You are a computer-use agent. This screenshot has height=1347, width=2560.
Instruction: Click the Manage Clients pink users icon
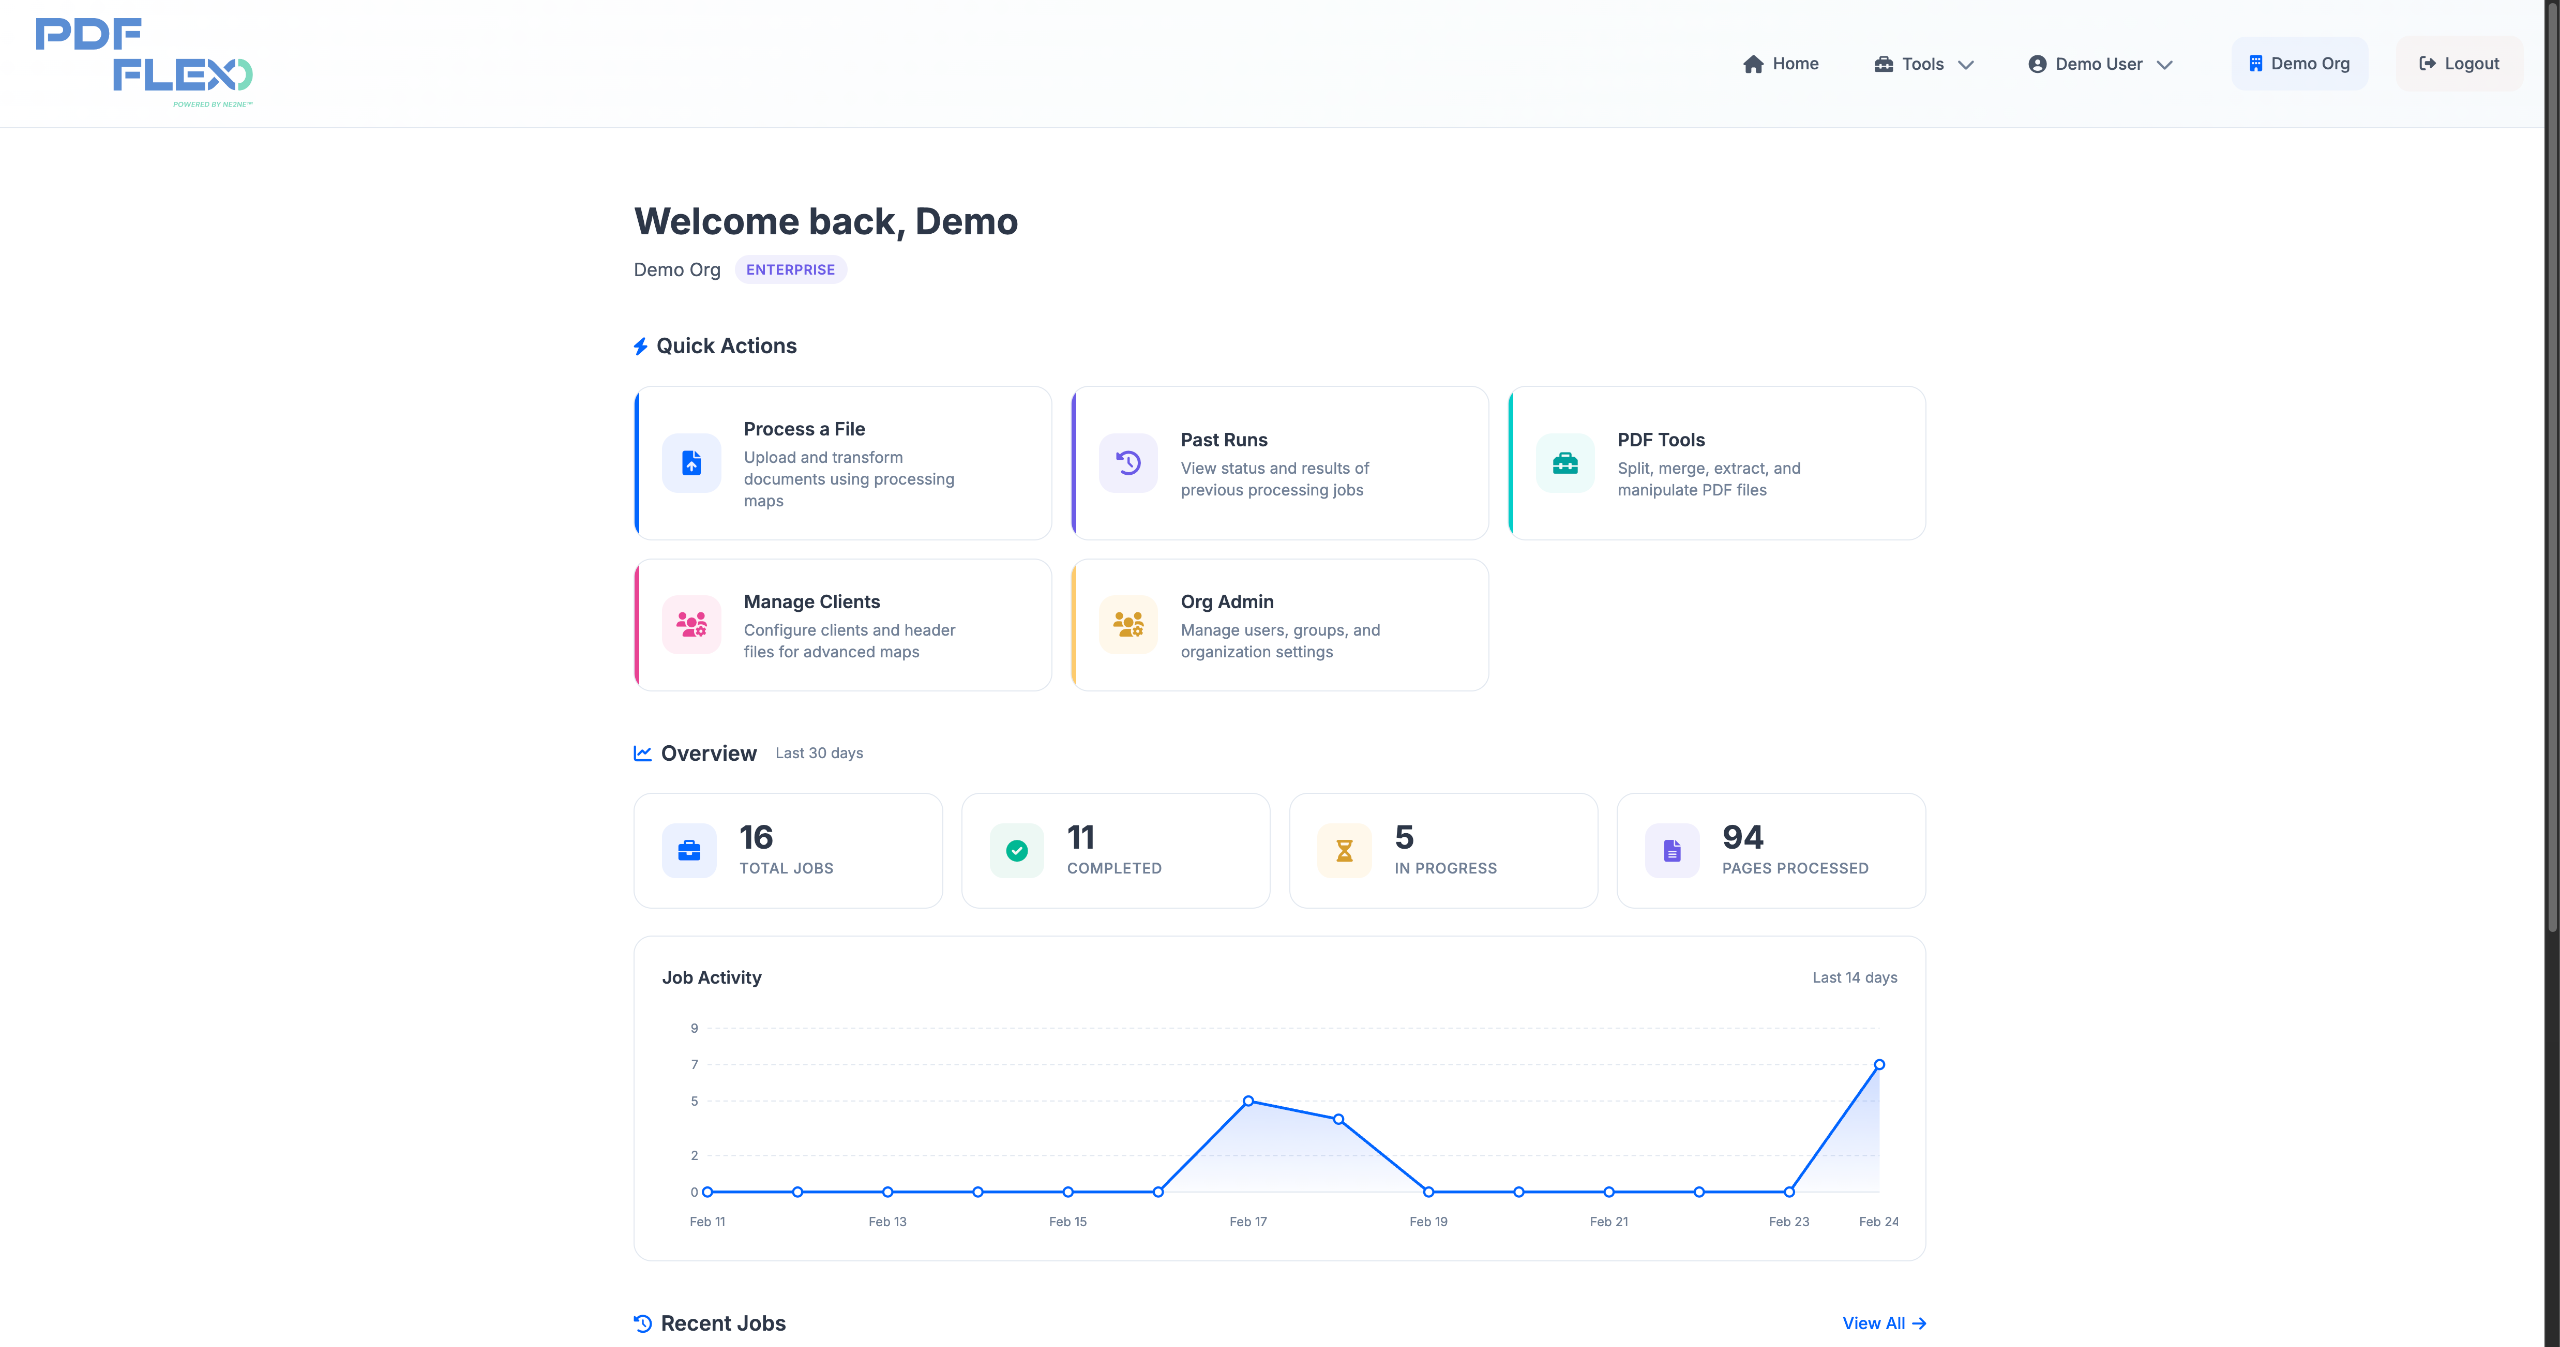click(691, 625)
